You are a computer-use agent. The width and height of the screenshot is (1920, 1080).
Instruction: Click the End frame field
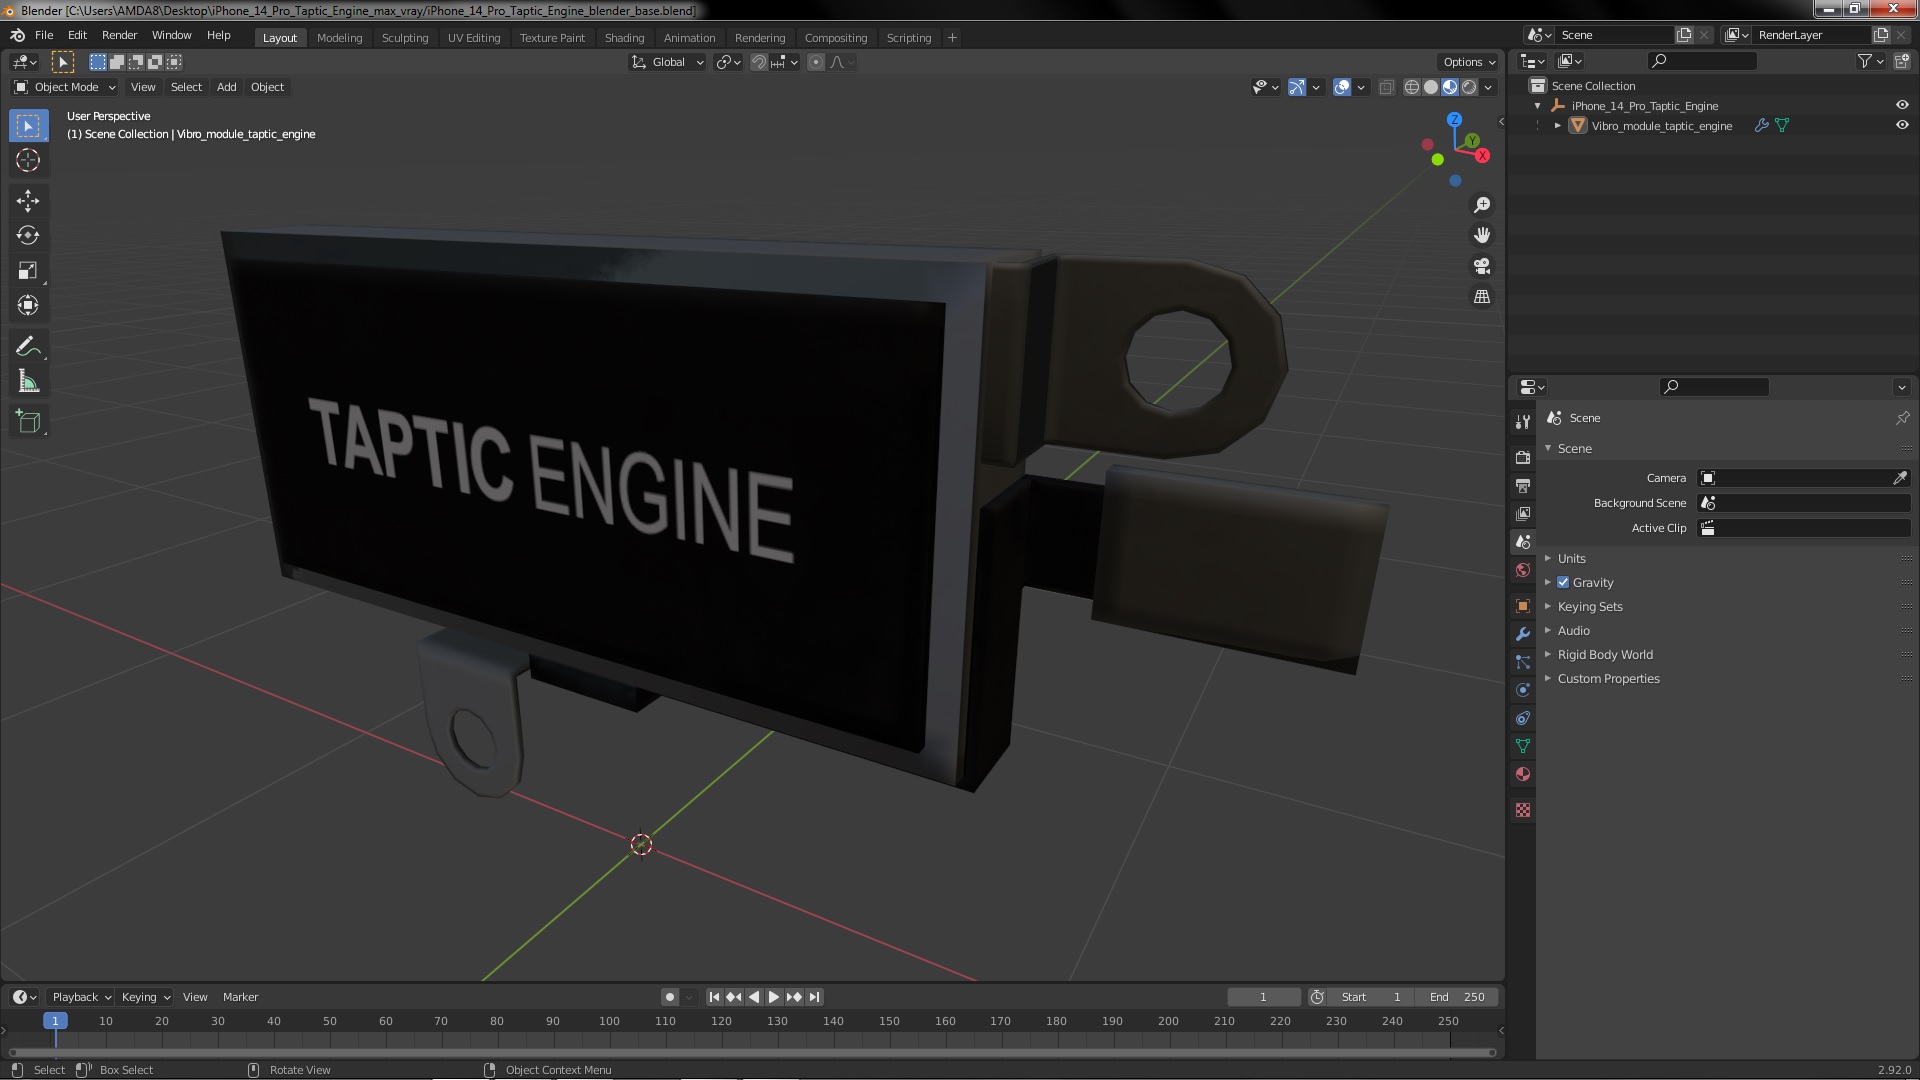pos(1457,997)
